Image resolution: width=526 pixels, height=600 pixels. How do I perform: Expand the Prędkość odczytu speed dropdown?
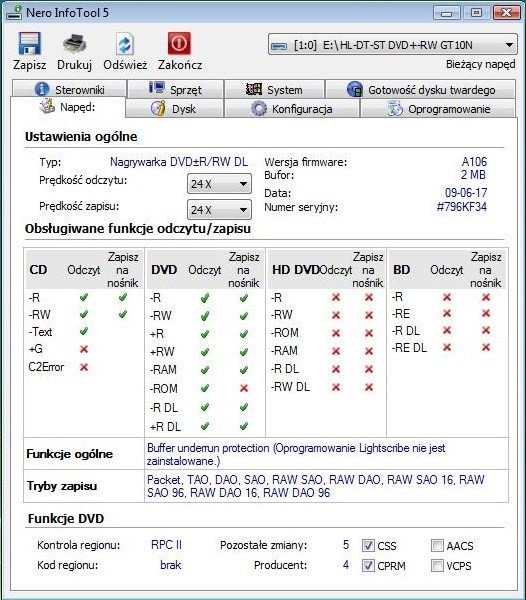click(219, 184)
